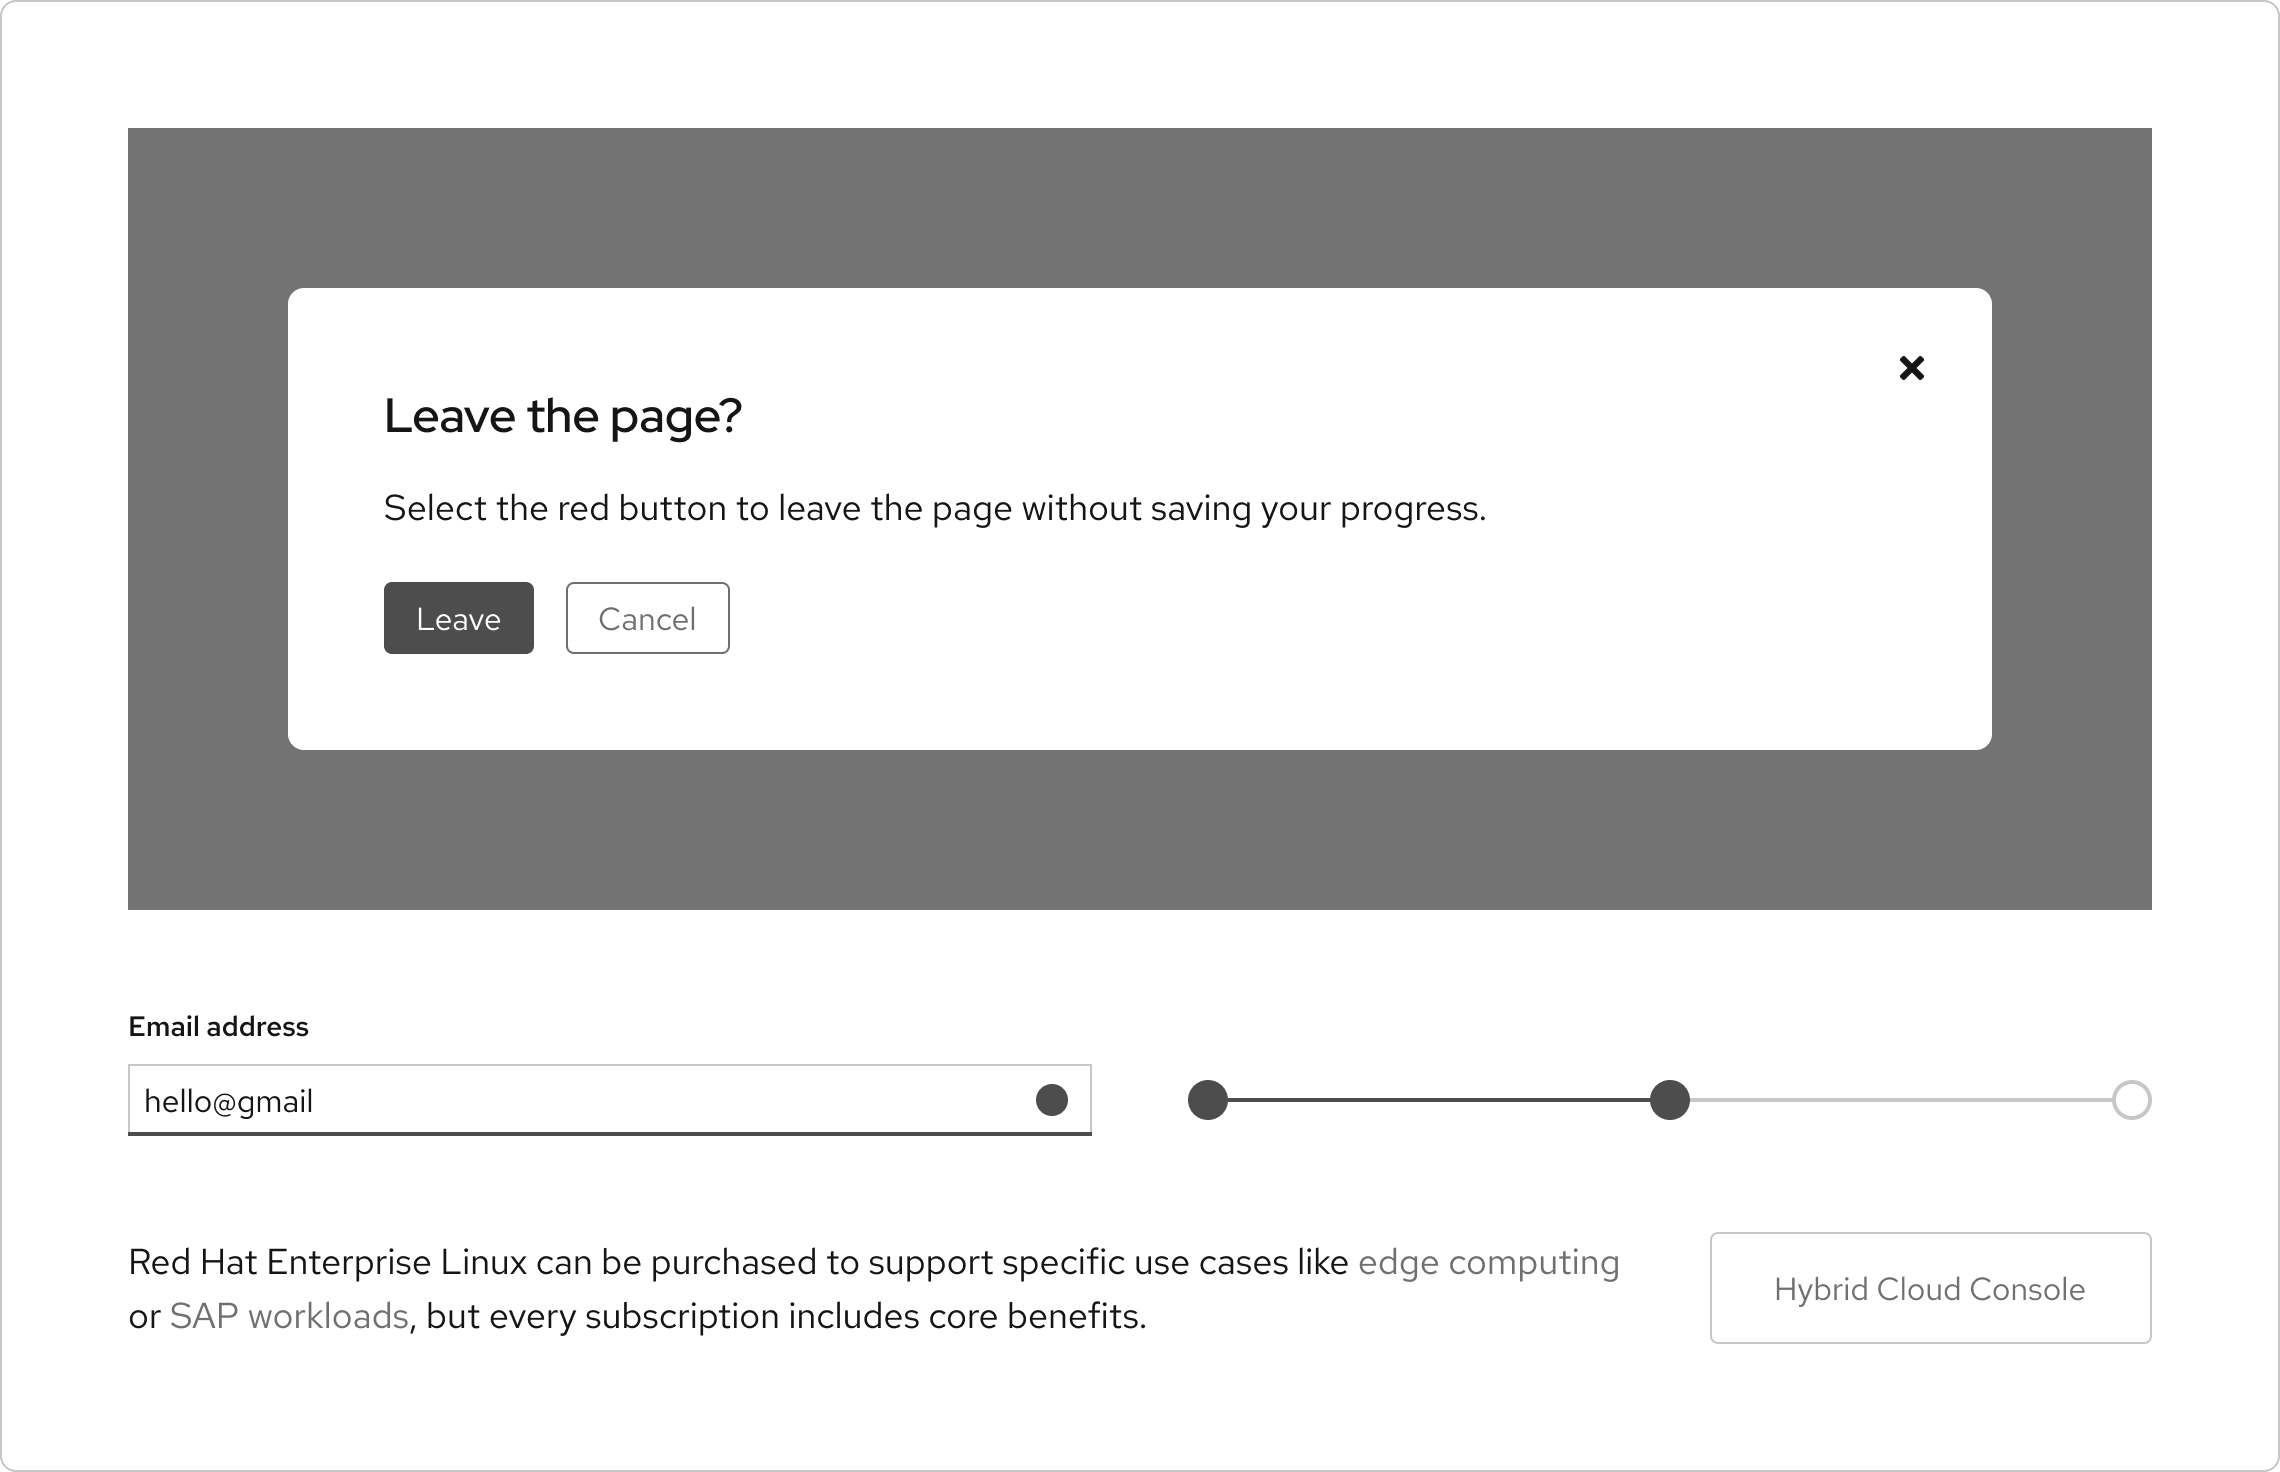Screen dimensions: 2280x1472
Task: Dismiss the dialog with the X icon
Action: [x=1911, y=368]
